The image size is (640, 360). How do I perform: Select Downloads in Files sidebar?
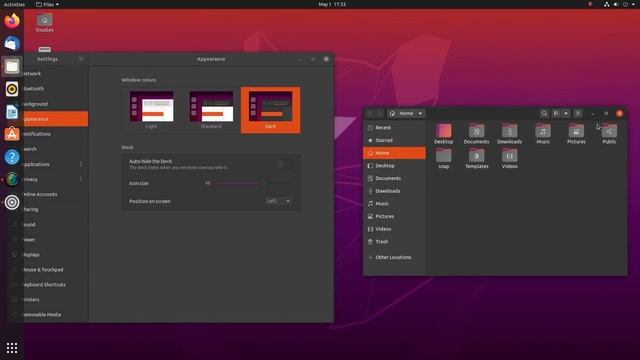pos(394,191)
